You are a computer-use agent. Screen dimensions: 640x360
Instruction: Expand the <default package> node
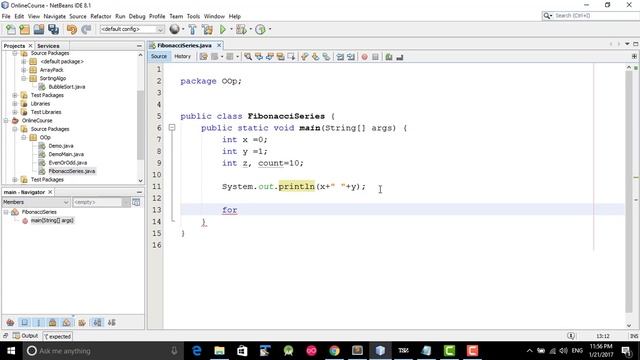(24, 62)
